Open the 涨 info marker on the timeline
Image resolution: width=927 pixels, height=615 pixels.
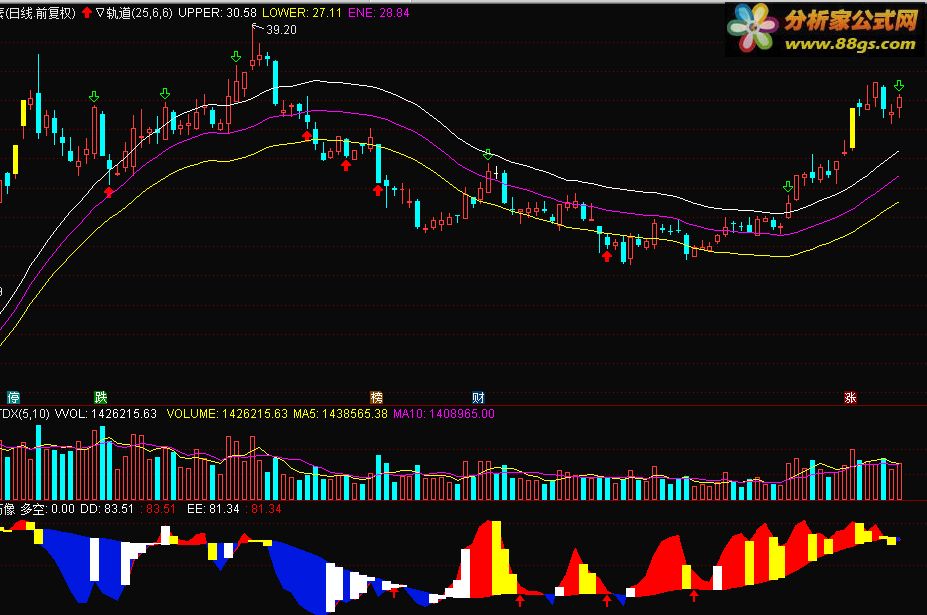tap(850, 397)
